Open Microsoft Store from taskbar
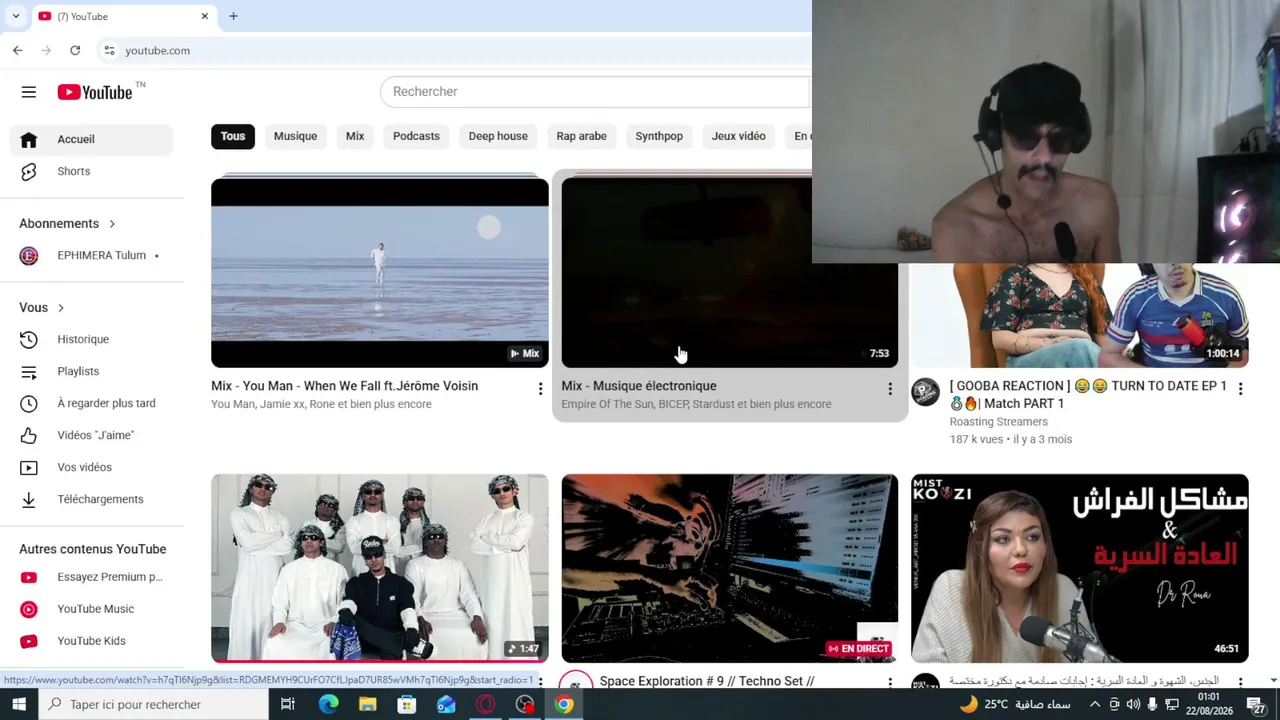Image resolution: width=1280 pixels, height=720 pixels. click(406, 704)
